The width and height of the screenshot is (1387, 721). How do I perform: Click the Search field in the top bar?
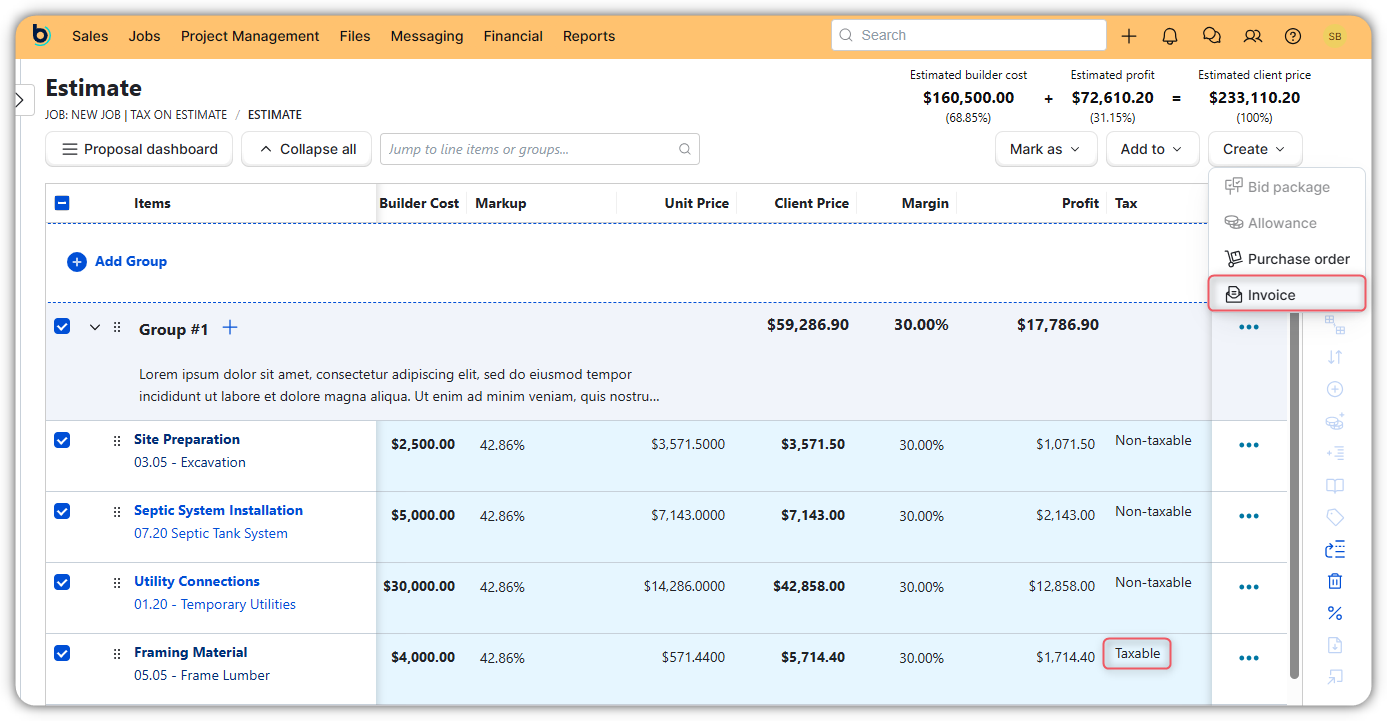(969, 35)
